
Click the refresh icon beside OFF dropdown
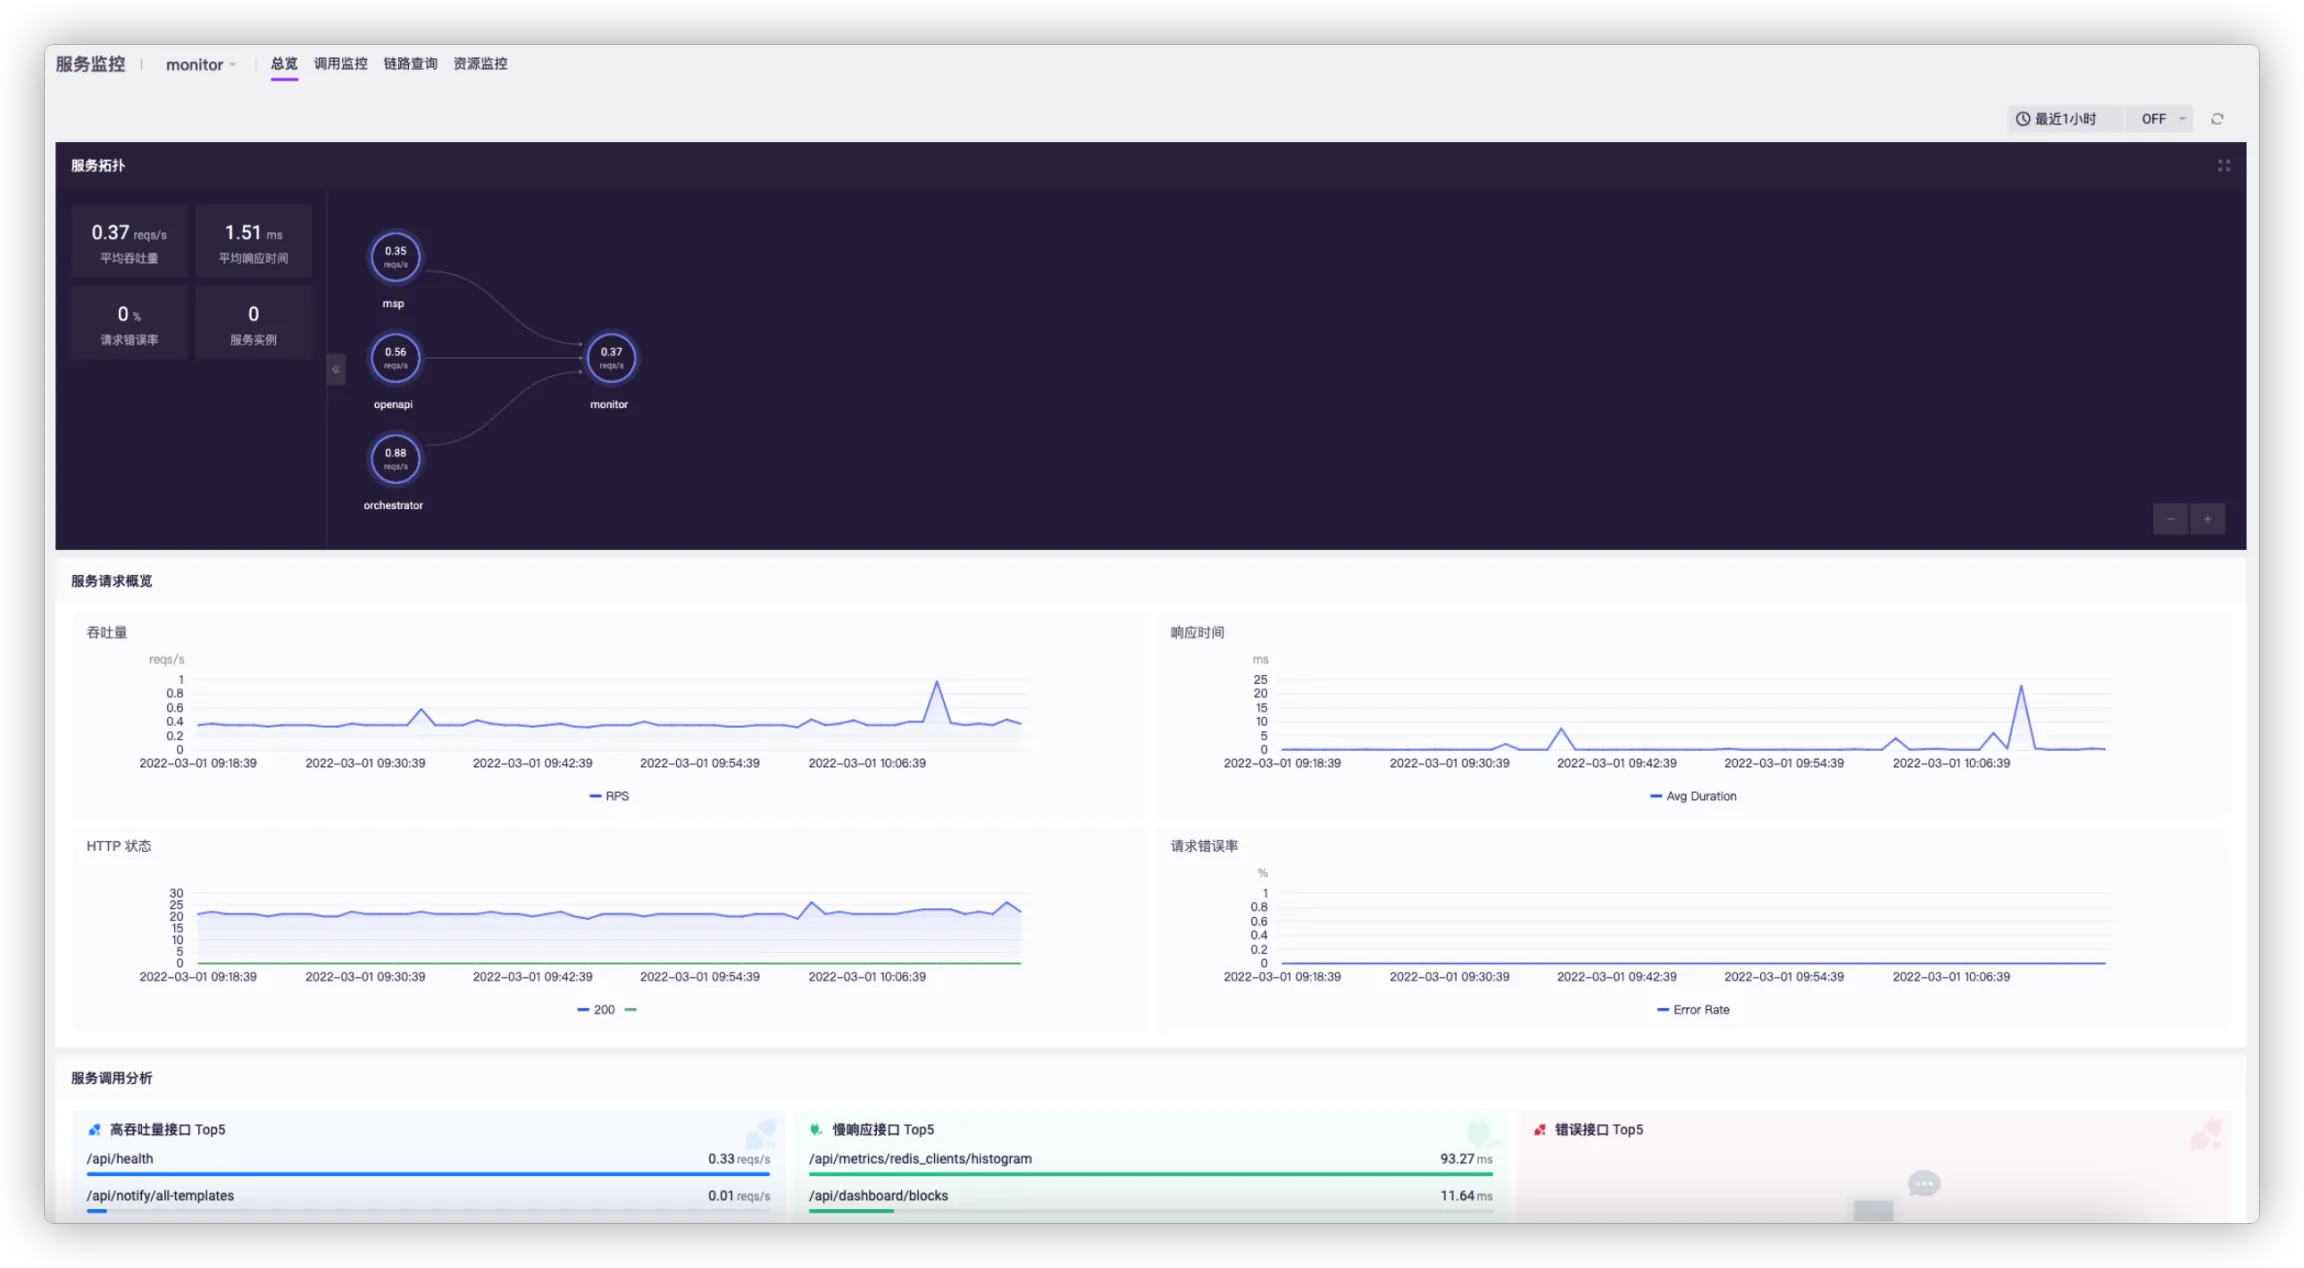click(x=2217, y=119)
